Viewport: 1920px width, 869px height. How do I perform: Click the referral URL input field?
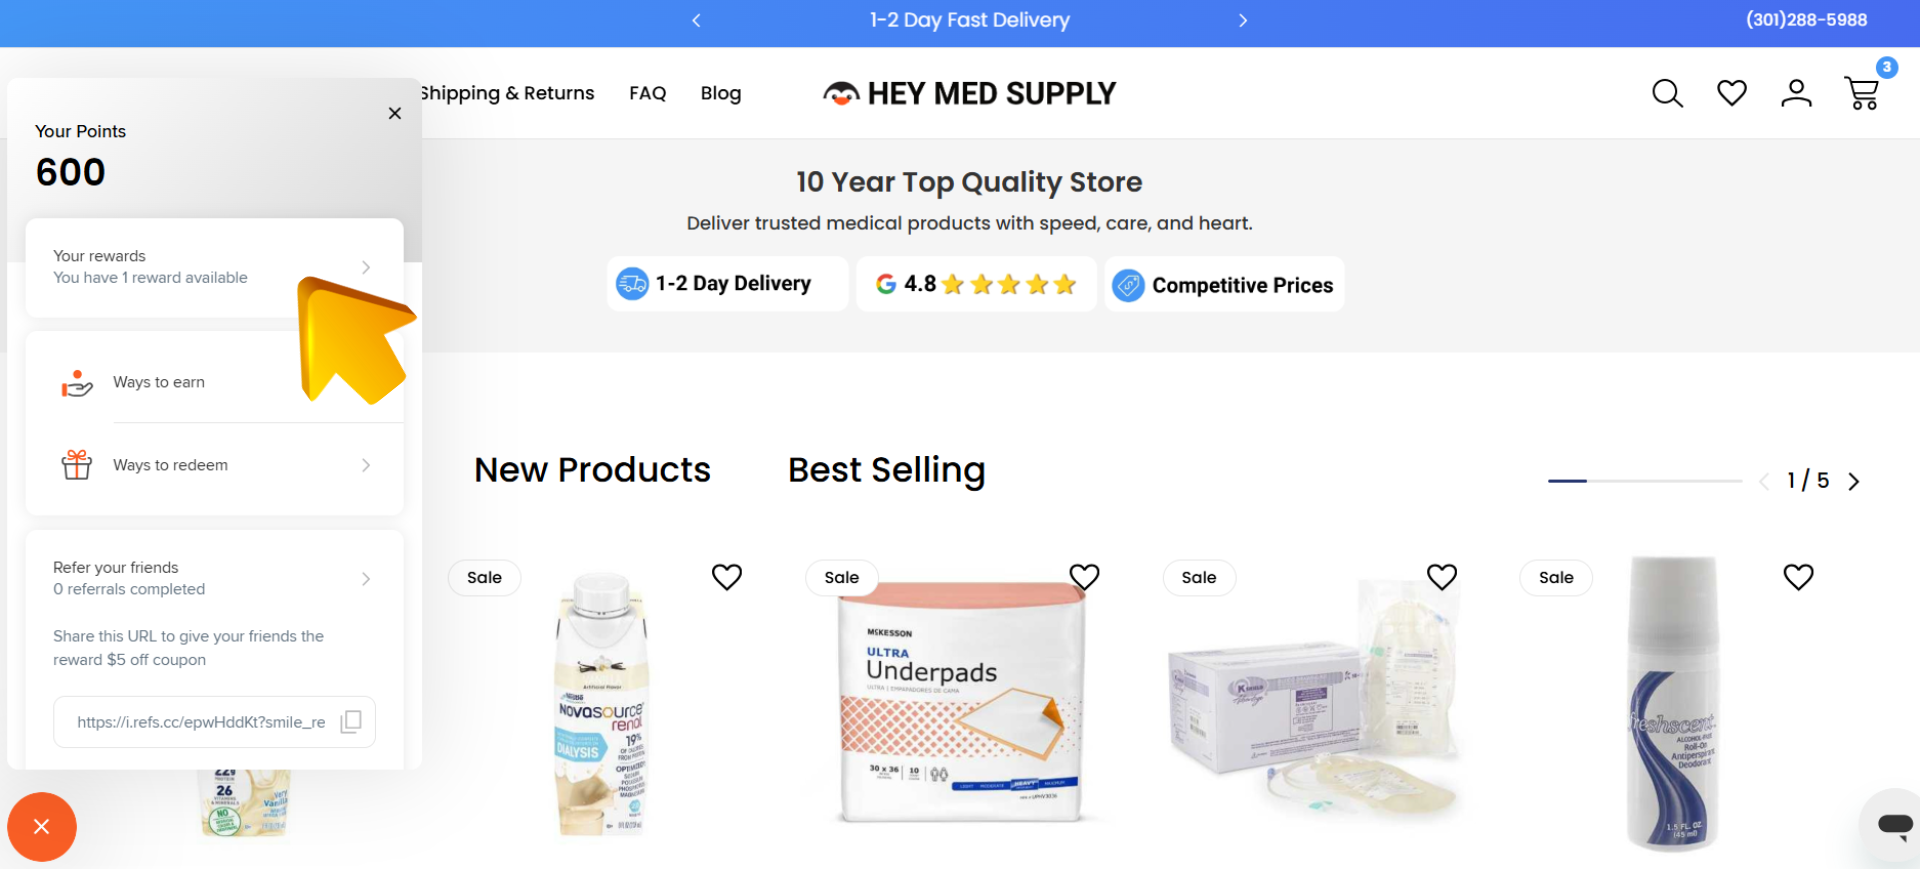pyautogui.click(x=214, y=722)
